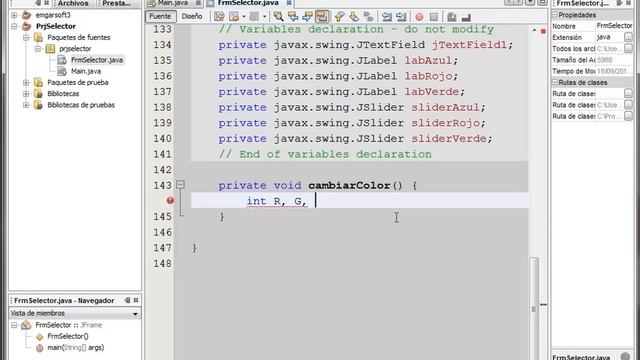This screenshot has width=640, height=360.
Task: Expand Paquetes de prueba folder
Action: click(x=26, y=82)
